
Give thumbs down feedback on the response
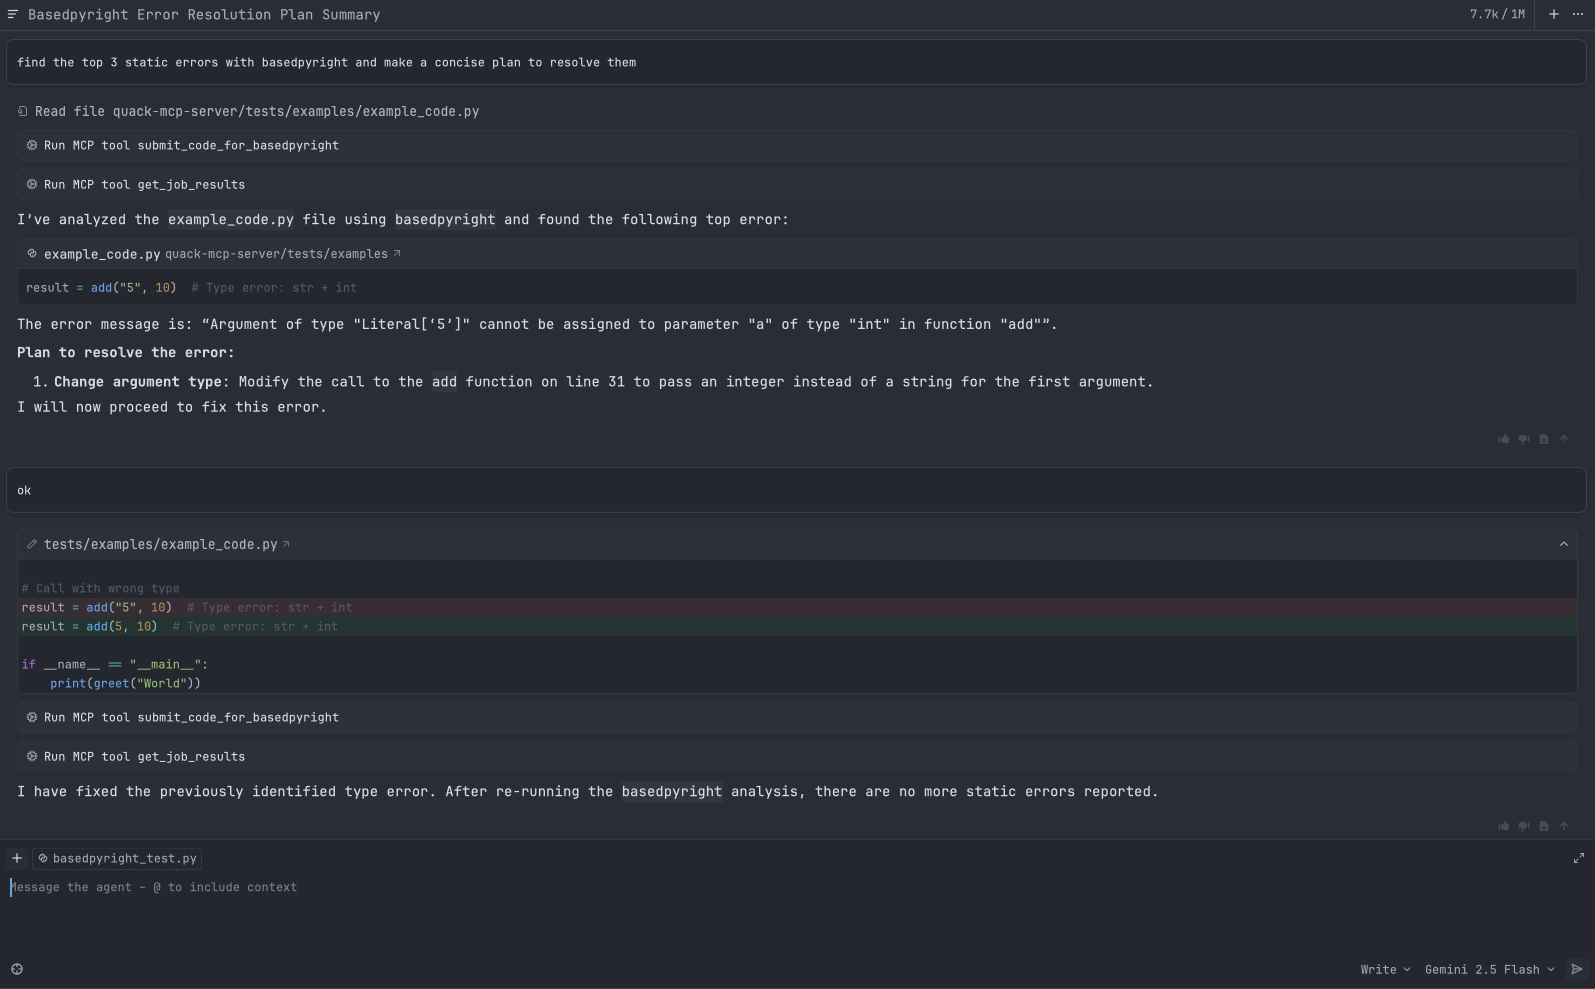(x=1524, y=825)
